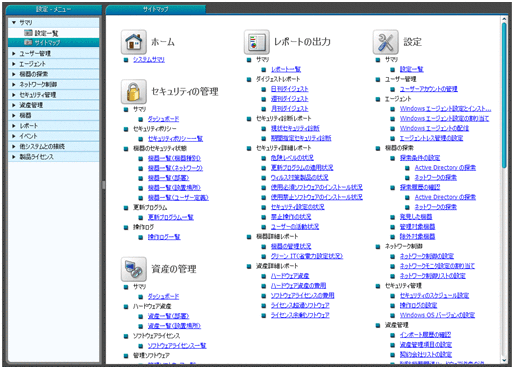Open the エージェントレス管理の設定 link
Image resolution: width=514 pixels, height=369 pixels.
point(431,138)
